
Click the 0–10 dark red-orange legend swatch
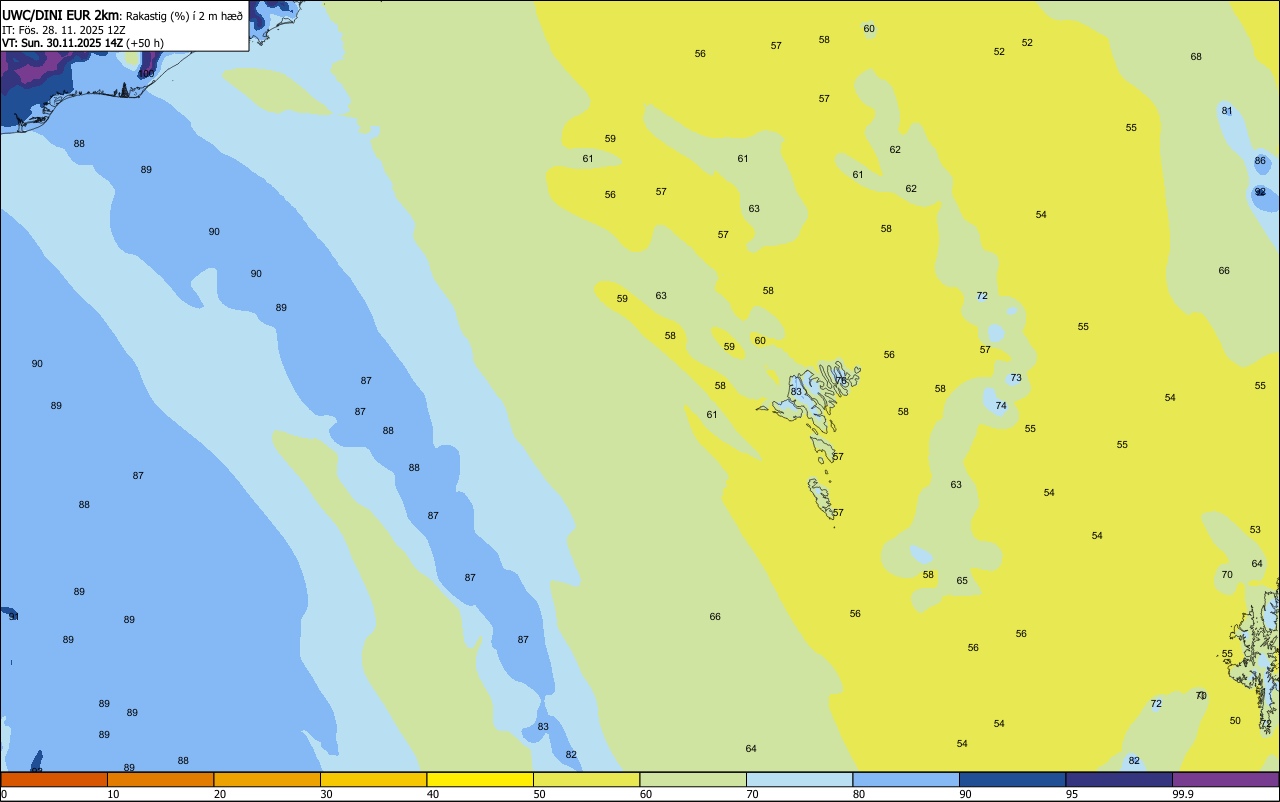[54, 779]
